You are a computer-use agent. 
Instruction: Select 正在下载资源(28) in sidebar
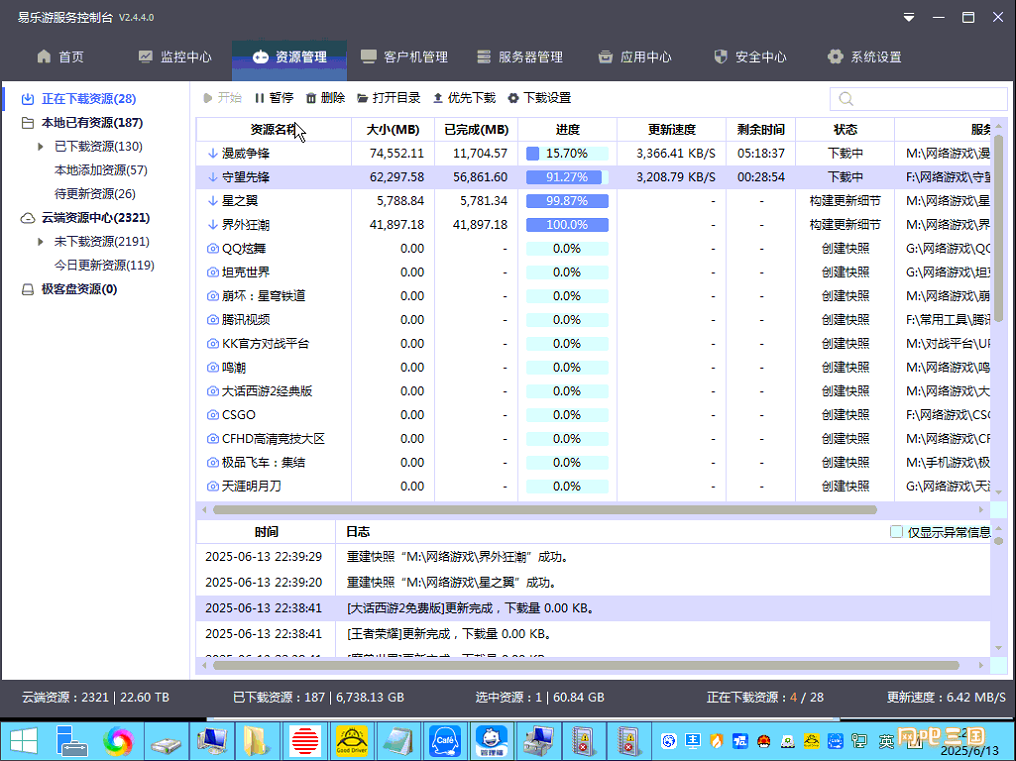89,99
